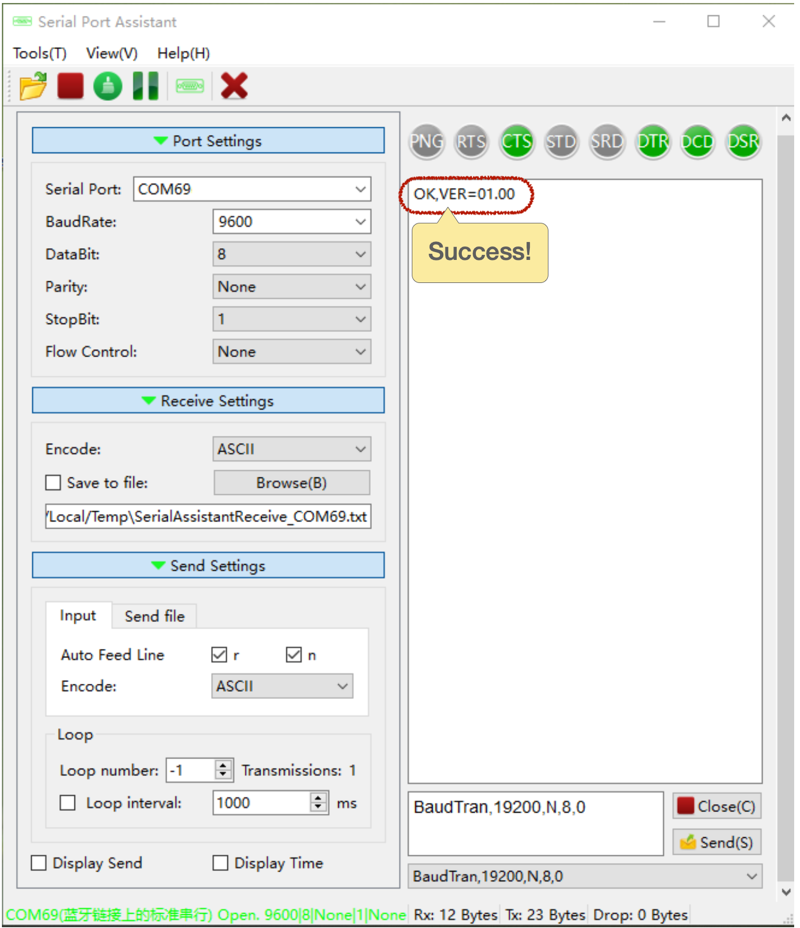Uncheck the Auto Feed Line r checkbox
Screen dimensions: 800x928
pos(220,655)
